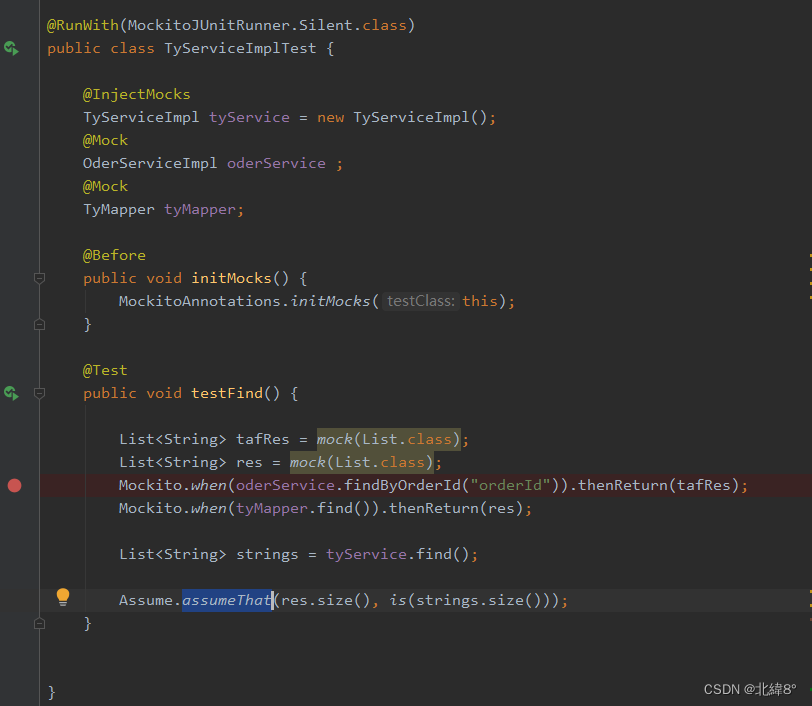Remove breakpoint on findByOrderId line
The width and height of the screenshot is (812, 706).
[x=14, y=485]
